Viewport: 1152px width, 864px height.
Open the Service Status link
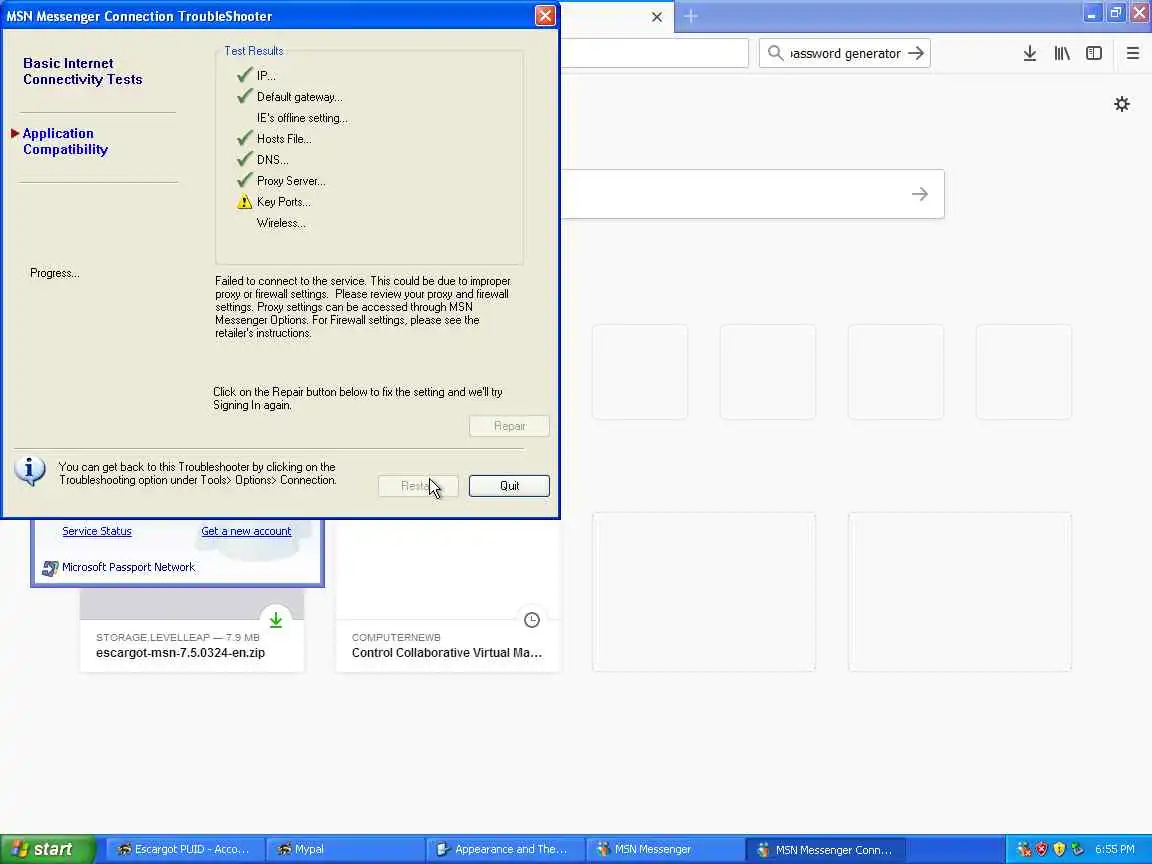click(97, 531)
